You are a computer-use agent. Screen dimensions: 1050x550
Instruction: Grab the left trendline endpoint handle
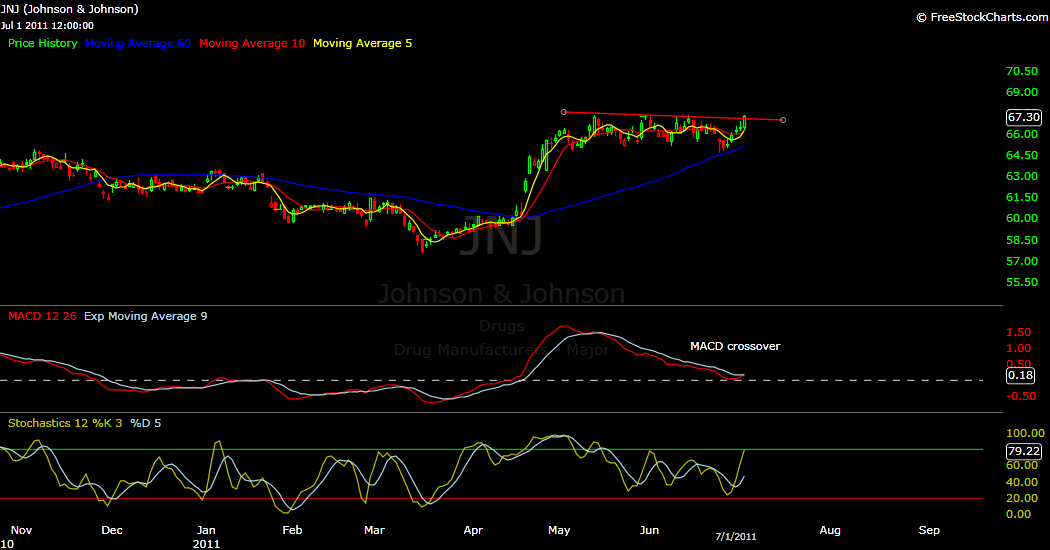564,112
